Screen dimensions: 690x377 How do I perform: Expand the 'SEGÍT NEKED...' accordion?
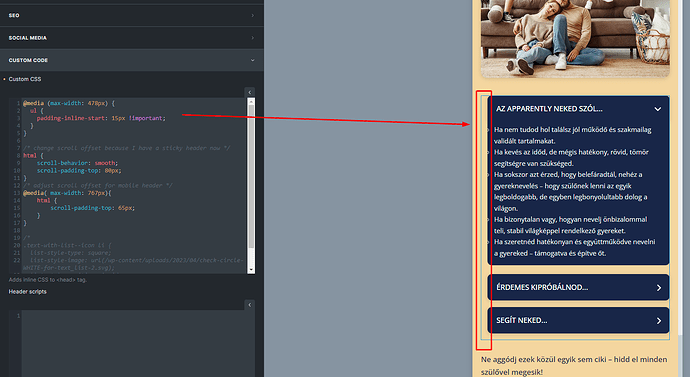578,320
